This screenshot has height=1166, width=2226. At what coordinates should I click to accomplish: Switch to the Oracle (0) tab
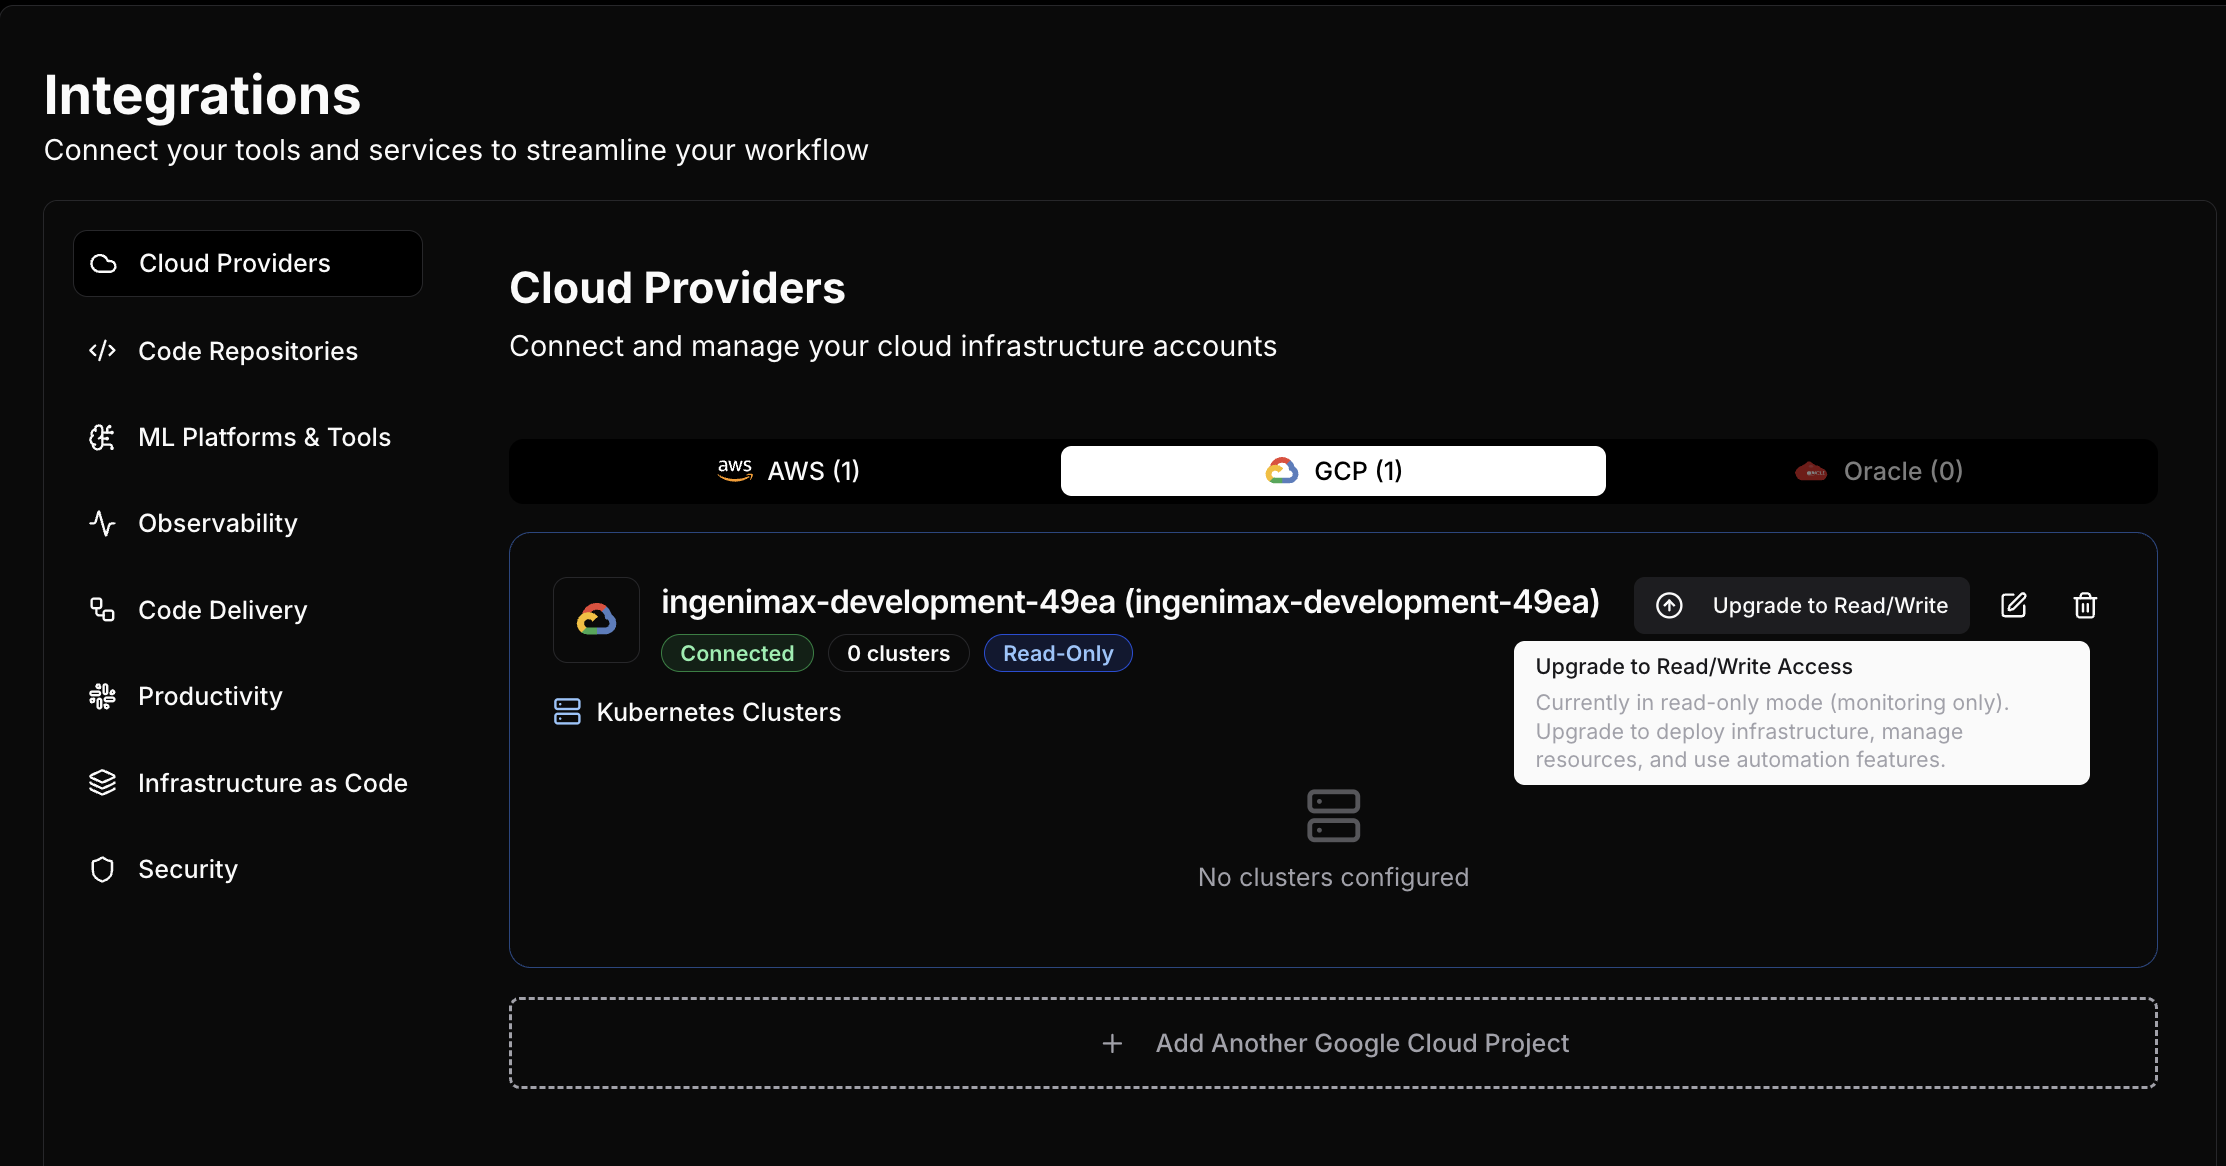[1879, 471]
